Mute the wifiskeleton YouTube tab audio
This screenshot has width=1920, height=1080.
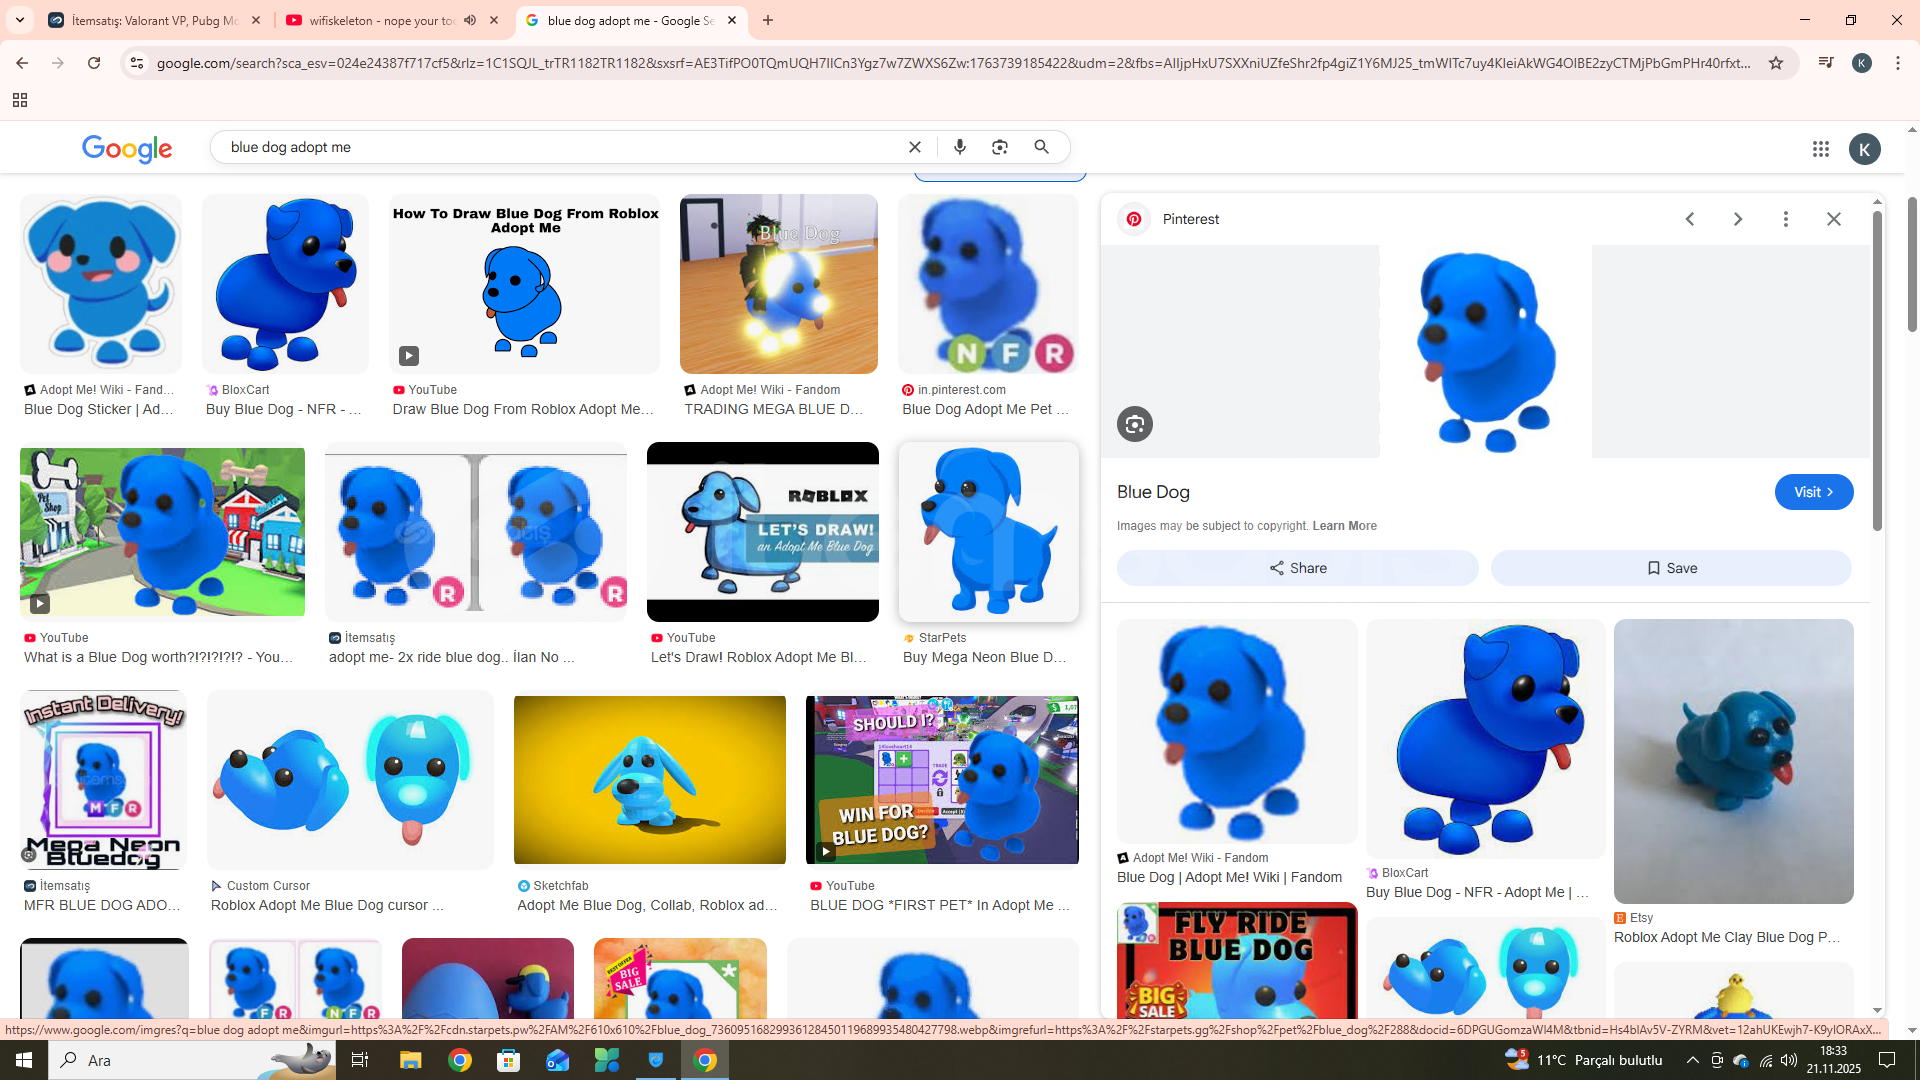coord(470,20)
